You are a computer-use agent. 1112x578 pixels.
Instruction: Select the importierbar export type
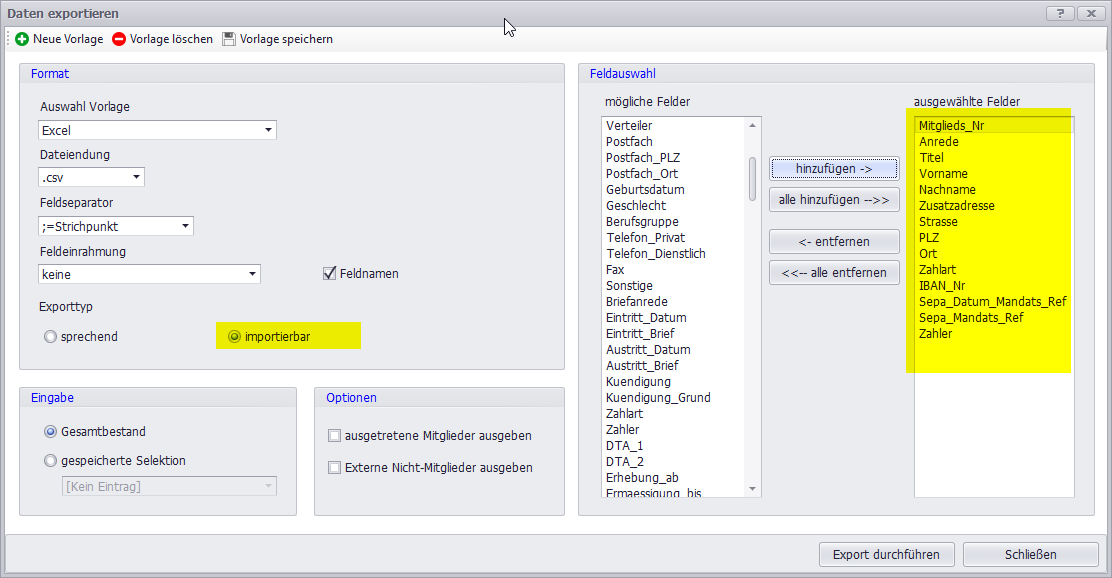(234, 337)
